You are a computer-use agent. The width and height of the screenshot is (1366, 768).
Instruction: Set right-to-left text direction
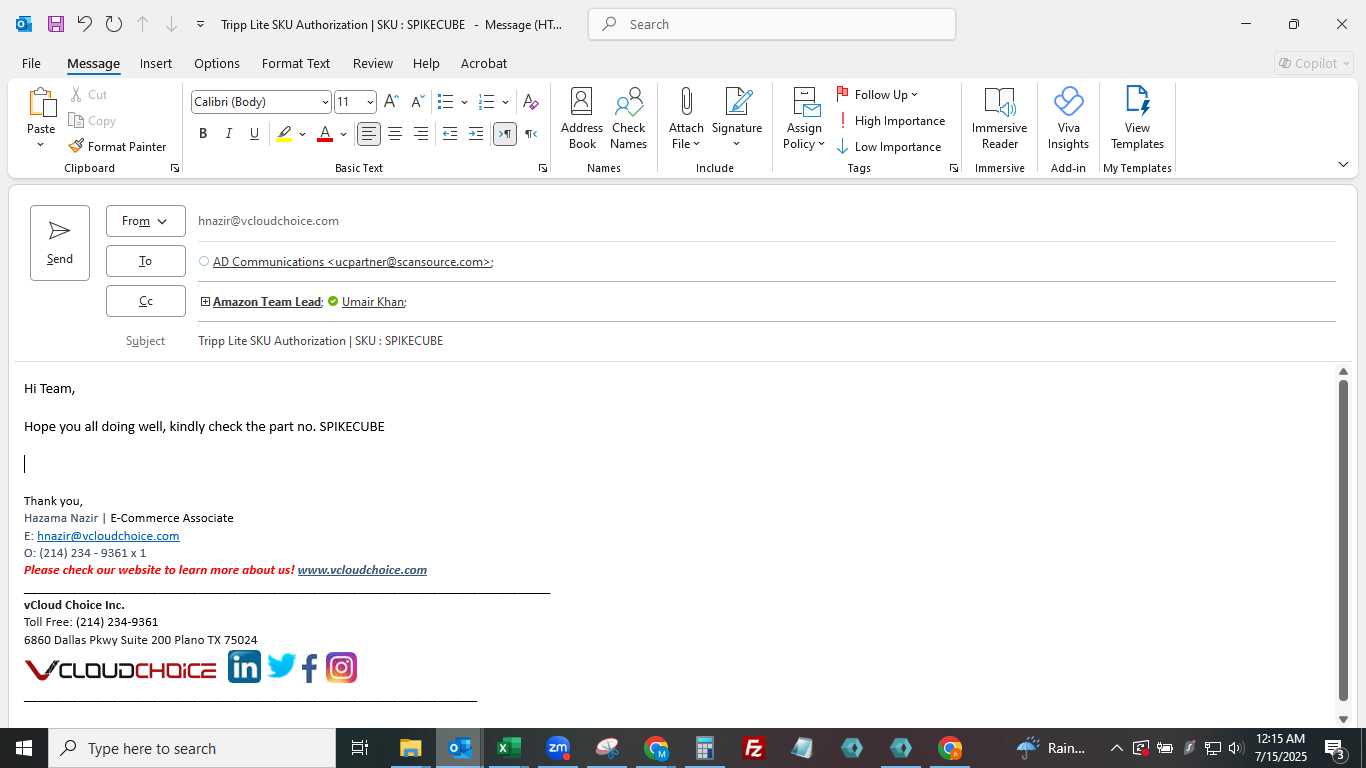tap(531, 134)
